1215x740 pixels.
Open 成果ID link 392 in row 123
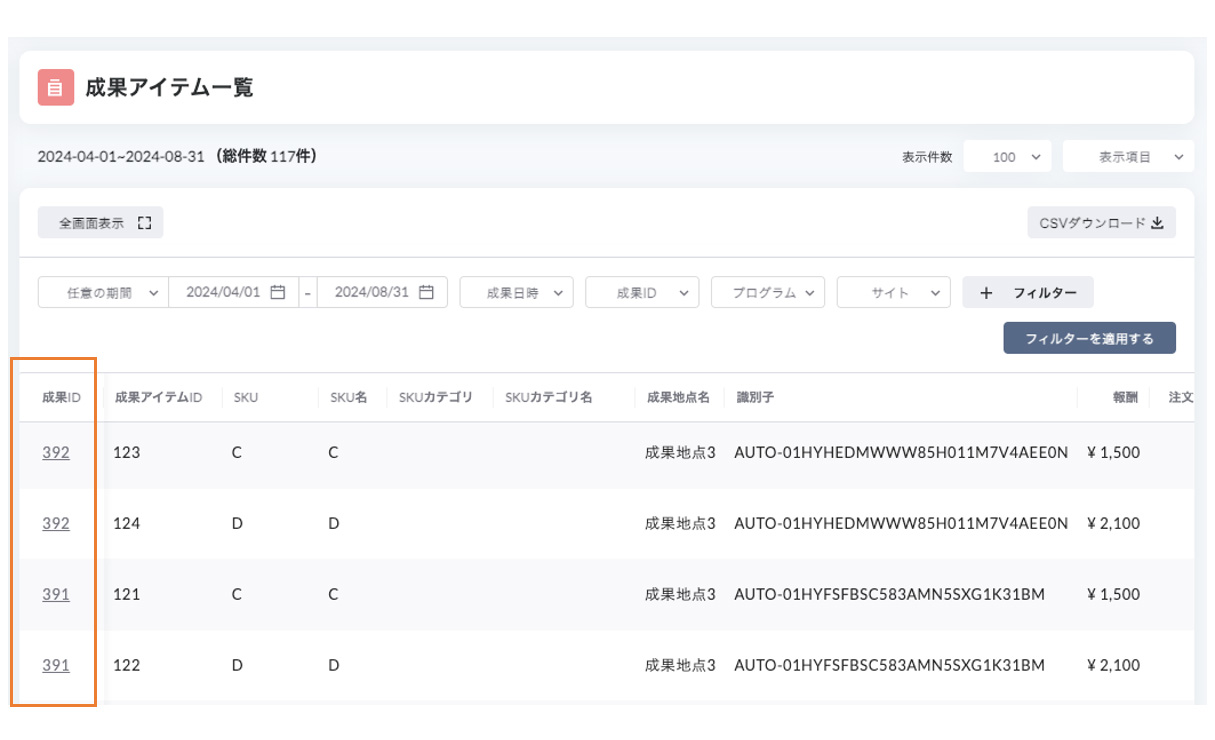(x=56, y=452)
